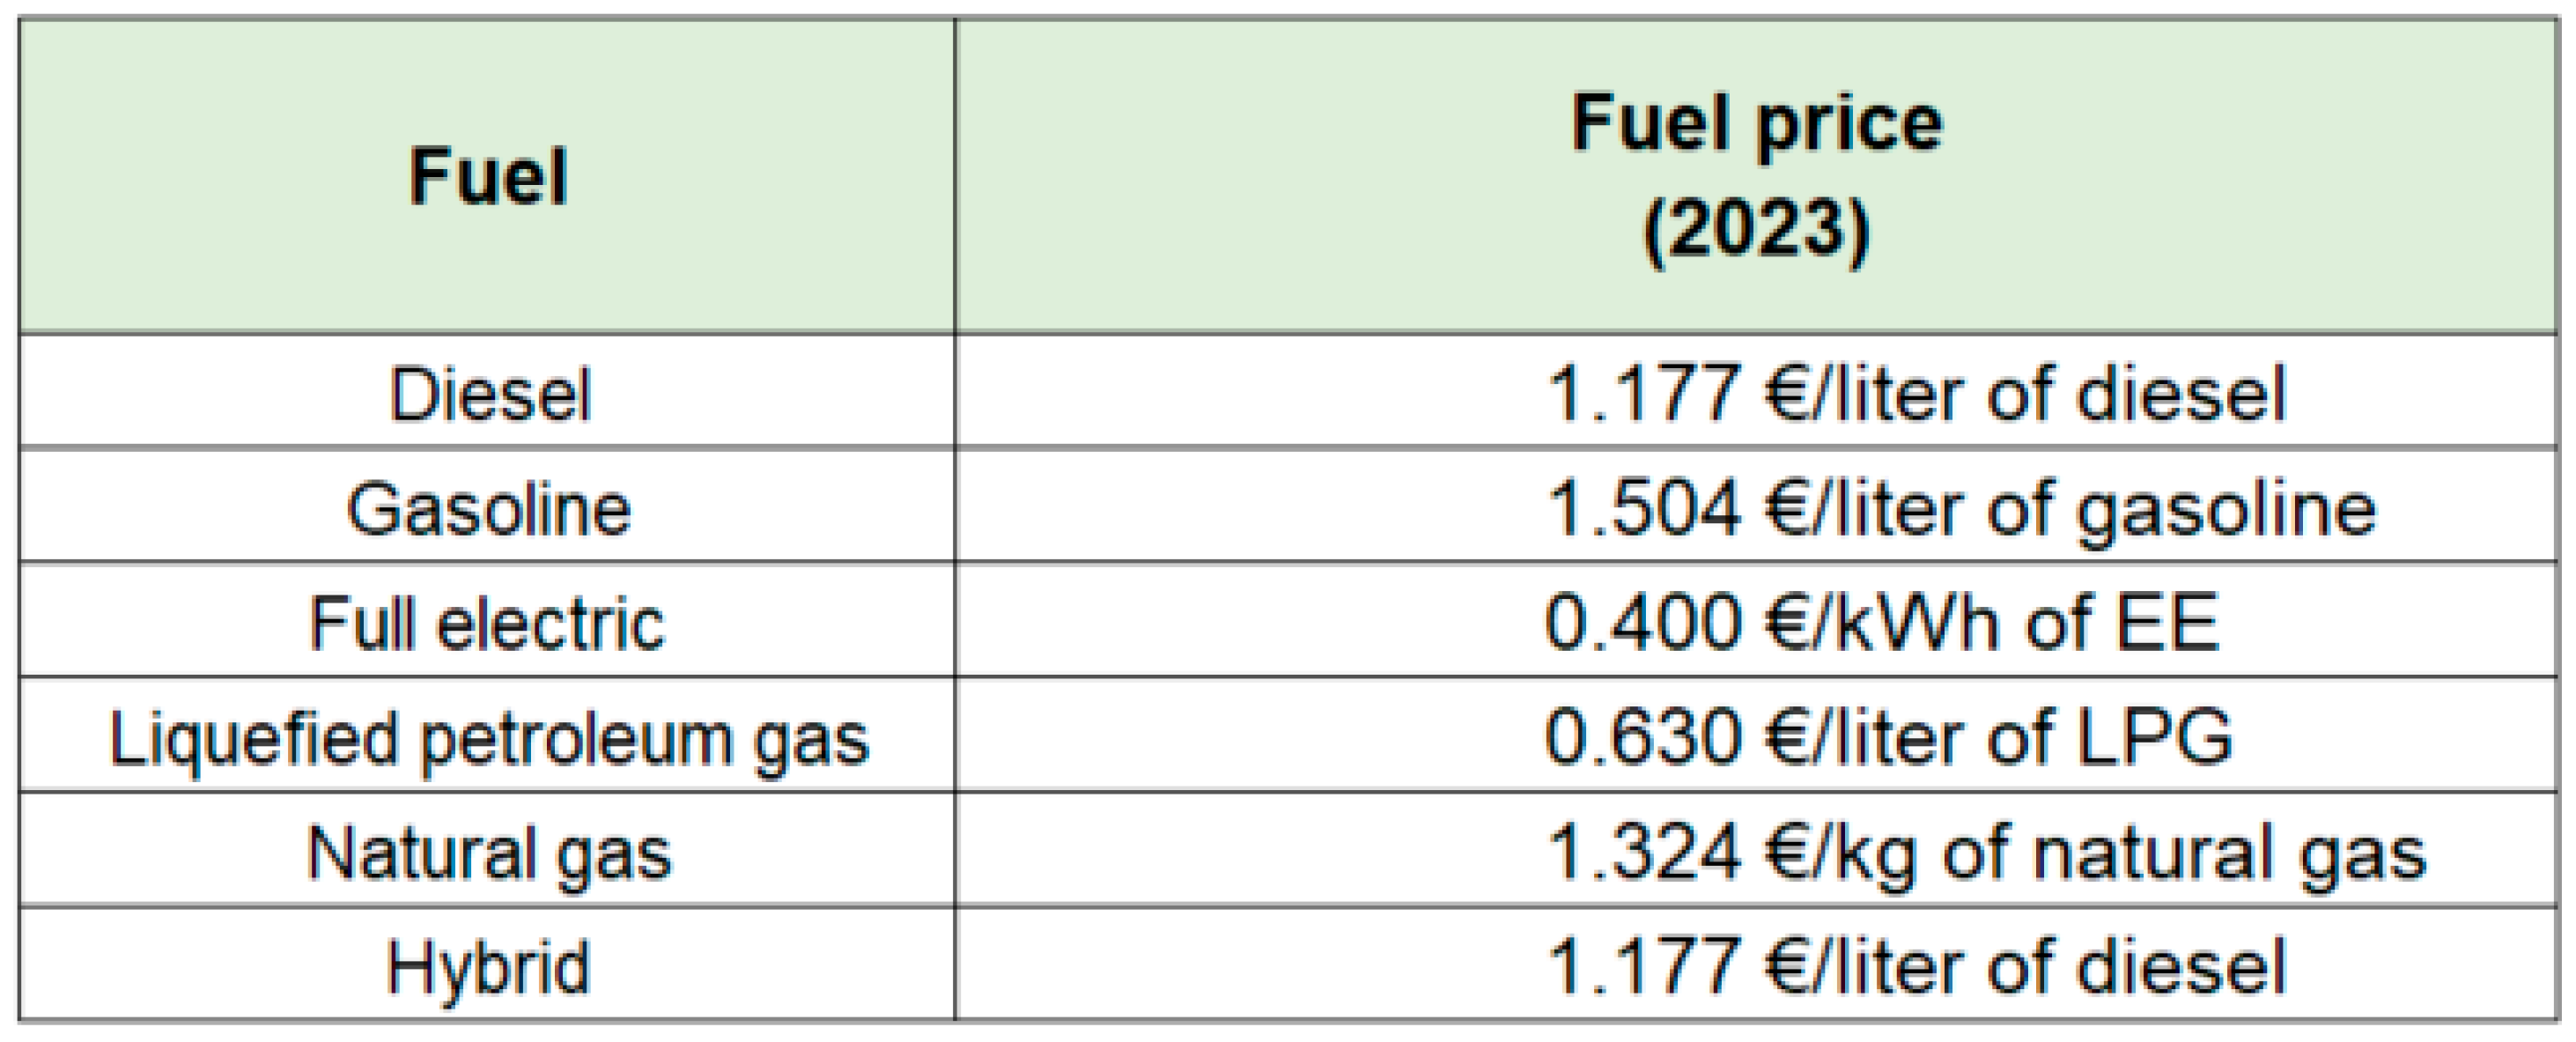
Task: Click the word petroleum in fuel column
Action: tap(576, 740)
